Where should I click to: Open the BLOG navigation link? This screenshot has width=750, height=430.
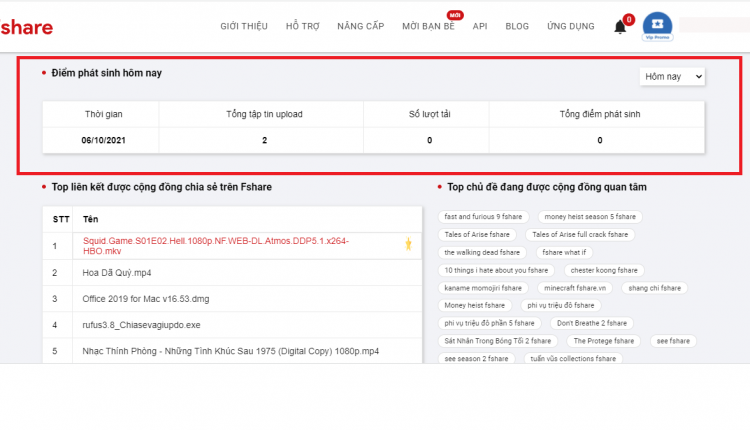click(517, 26)
